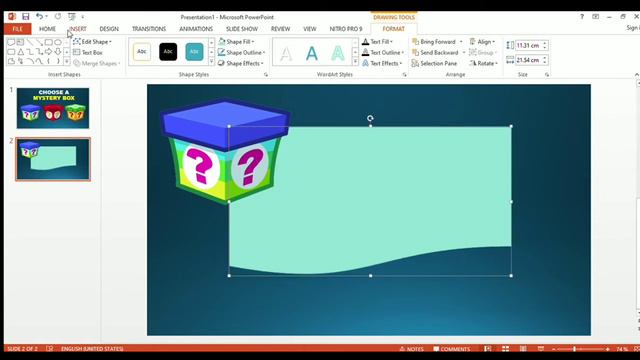The image size is (640, 360).
Task: Open Align dropdown
Action: tap(482, 42)
